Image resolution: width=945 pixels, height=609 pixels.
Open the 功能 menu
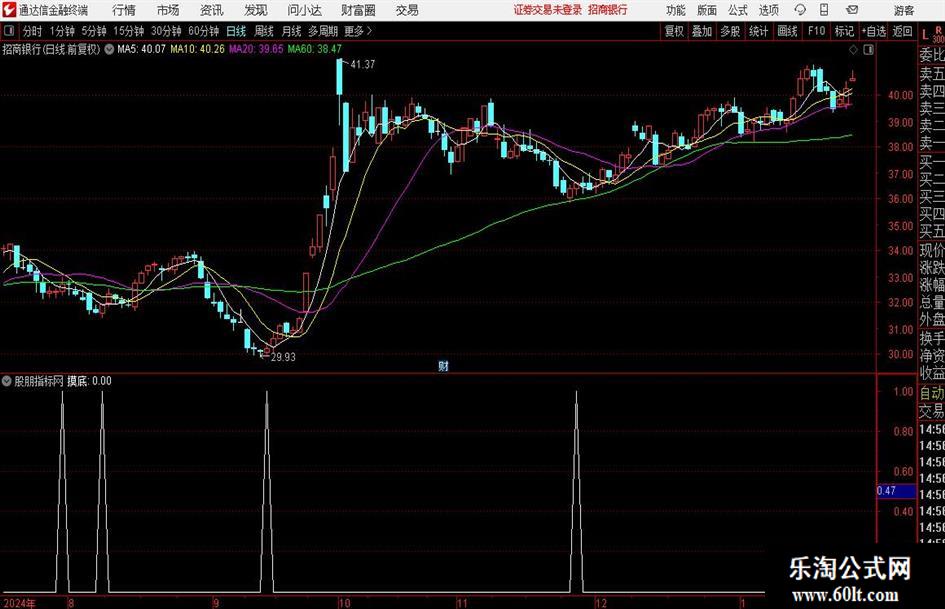676,10
